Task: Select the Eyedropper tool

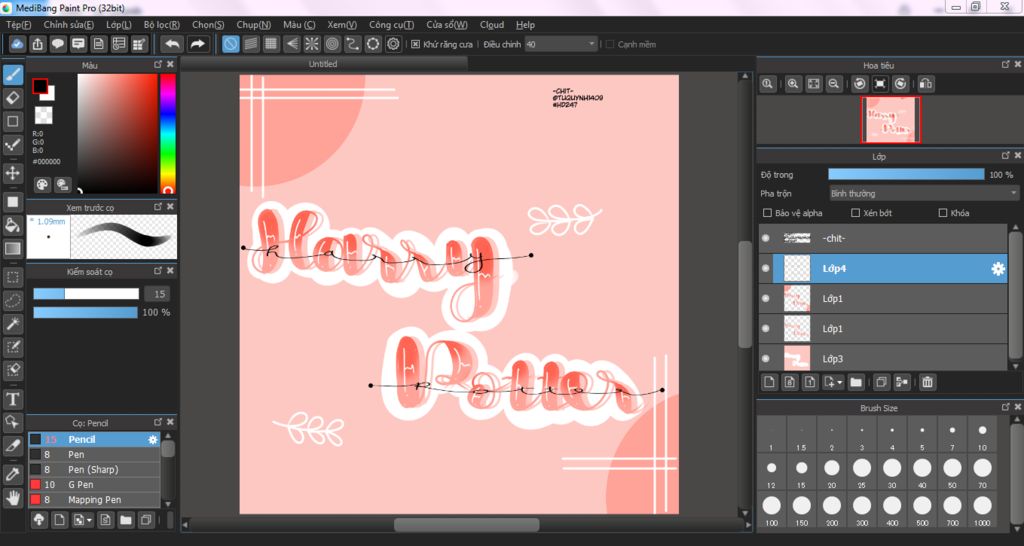Action: coord(12,475)
